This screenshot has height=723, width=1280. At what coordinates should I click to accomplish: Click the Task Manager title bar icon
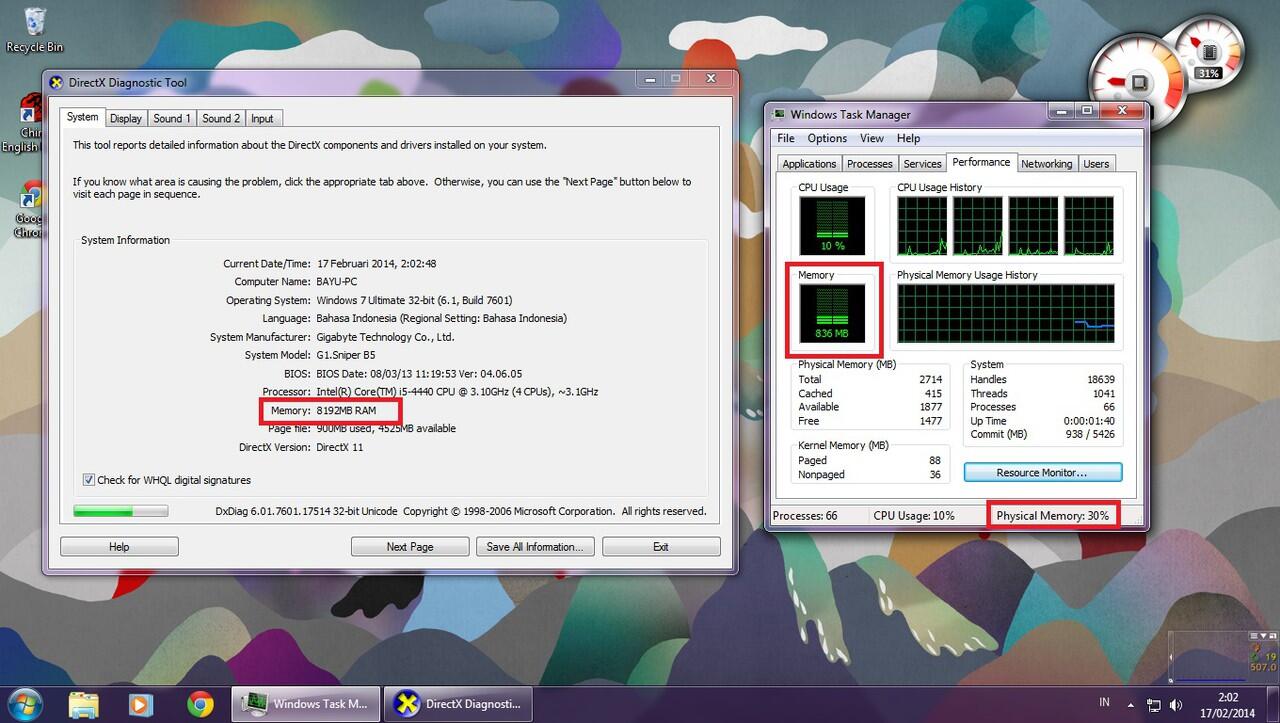(x=778, y=114)
